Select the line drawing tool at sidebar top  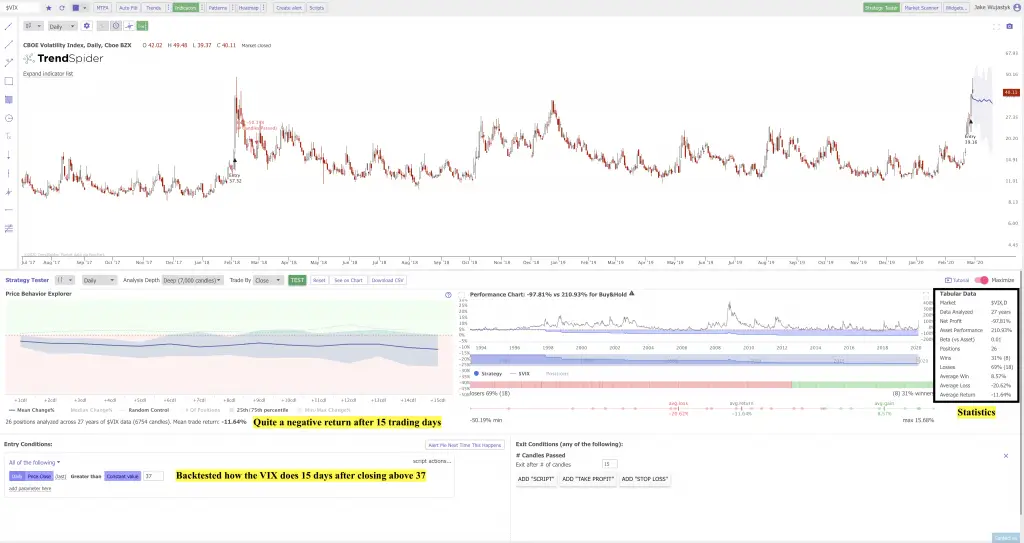point(8,27)
